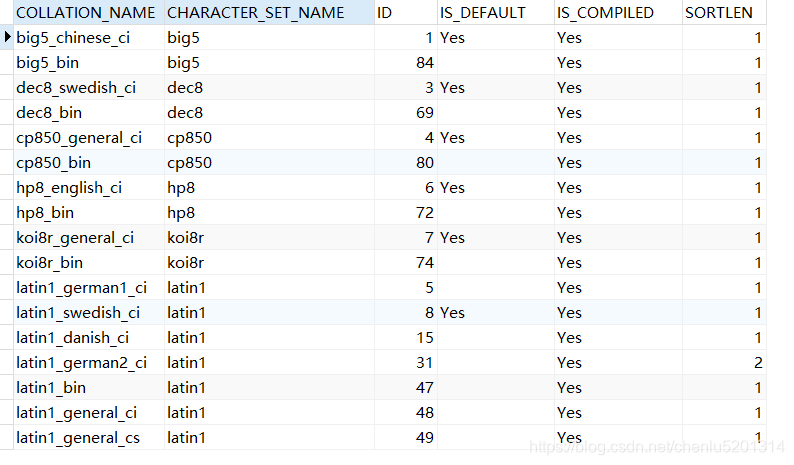
Task: Click the IS_COMPILED column header
Action: 618,12
